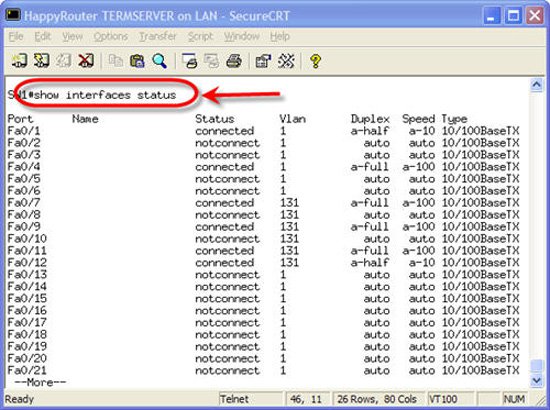Click the Paste toolbar icon
Viewport: 550px width, 410px height.
[137, 61]
